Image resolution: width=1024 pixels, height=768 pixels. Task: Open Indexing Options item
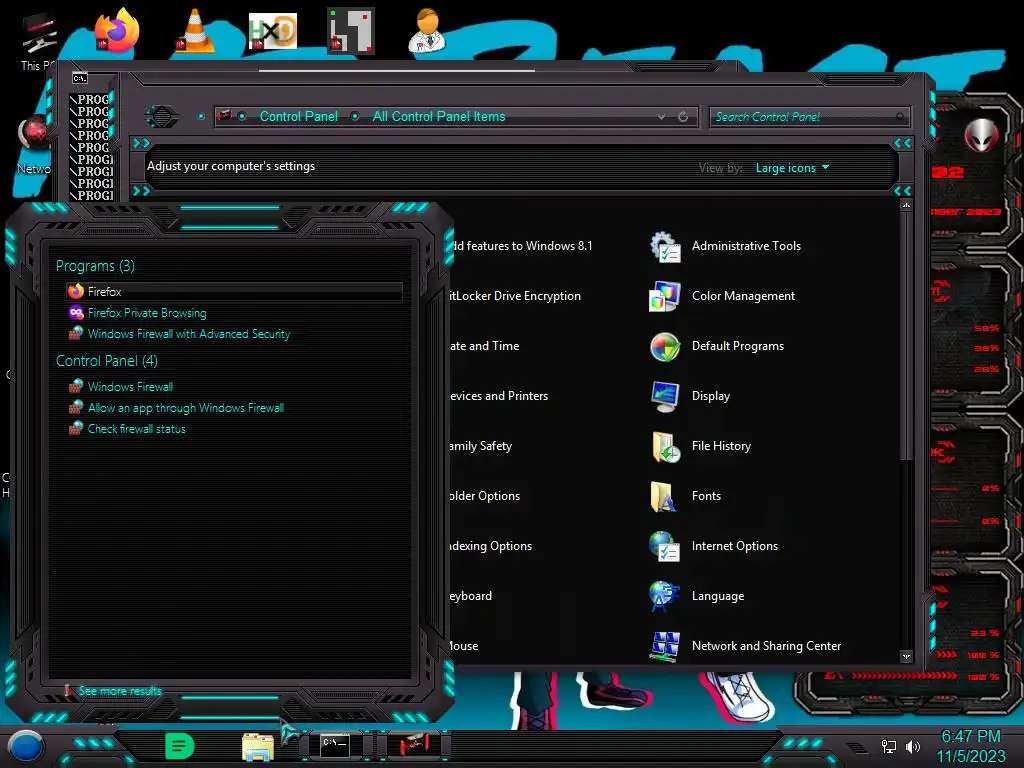pos(490,546)
